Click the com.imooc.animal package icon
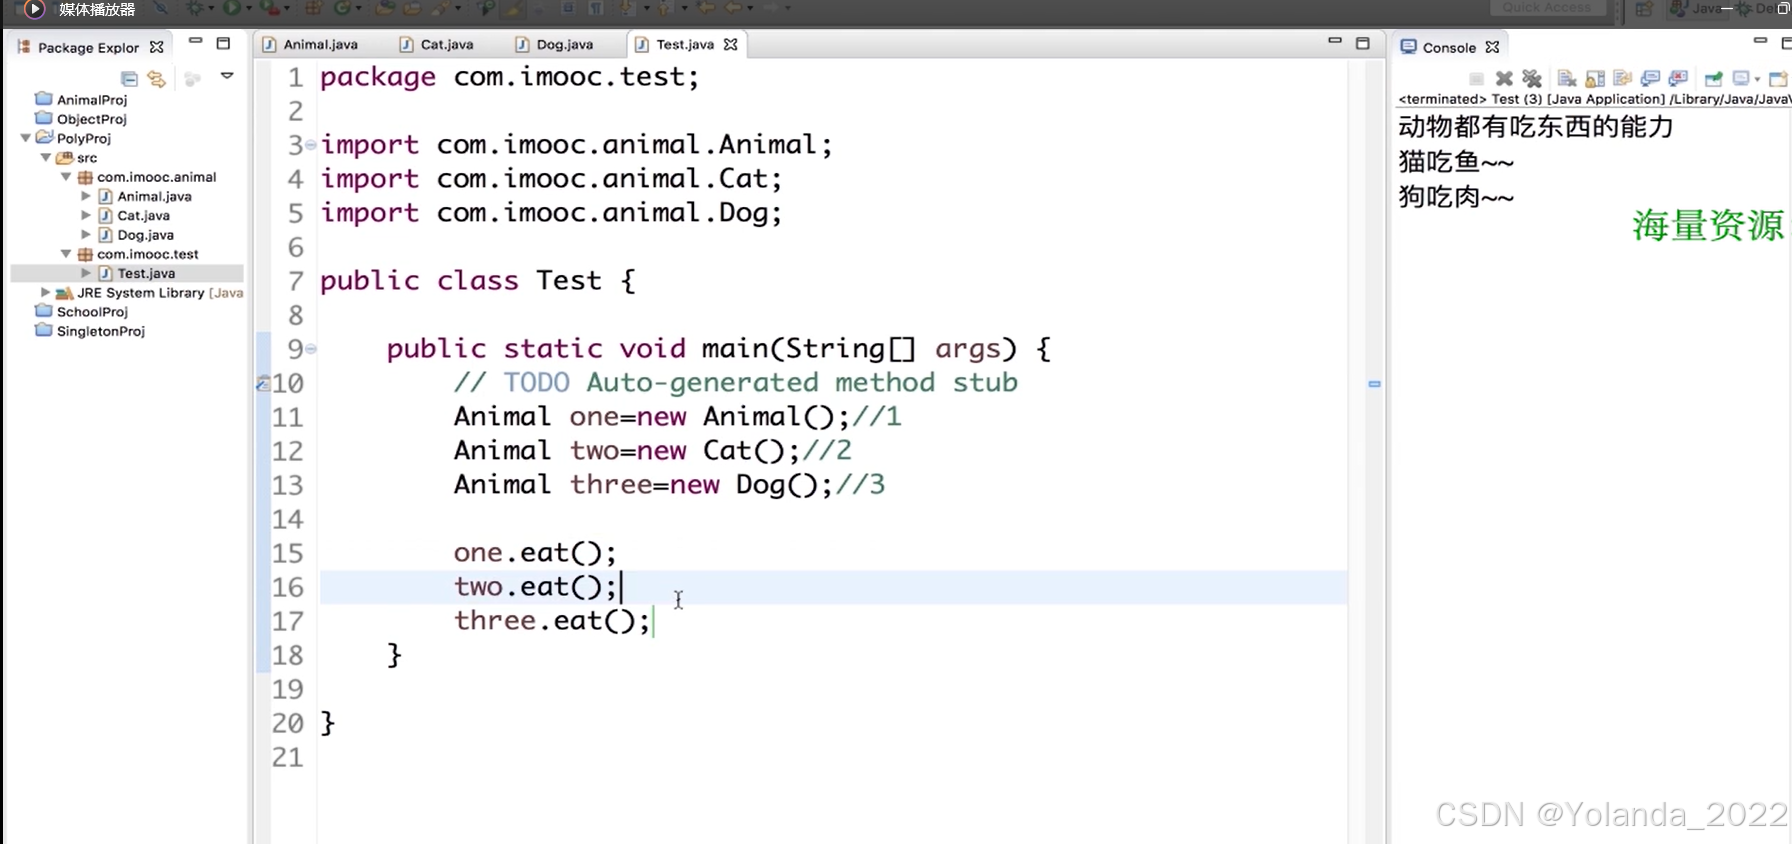This screenshot has height=844, width=1792. click(85, 177)
